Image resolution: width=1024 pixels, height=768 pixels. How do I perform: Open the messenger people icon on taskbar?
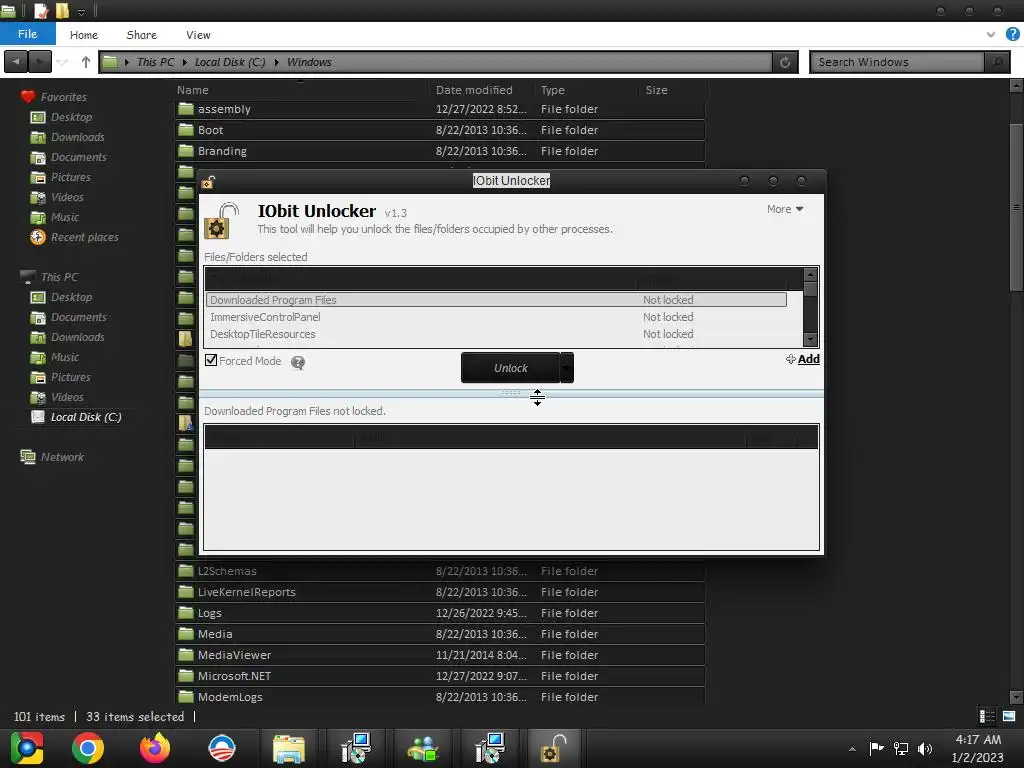(x=422, y=748)
